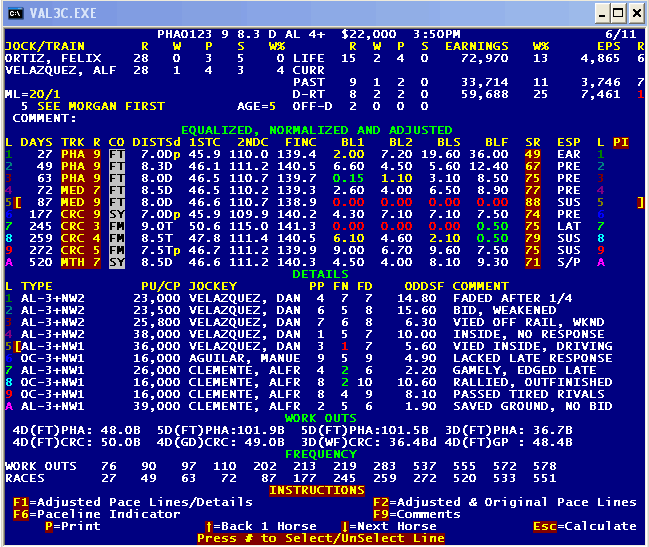
Task: Click the $22,000 purse value
Action: 369,34
